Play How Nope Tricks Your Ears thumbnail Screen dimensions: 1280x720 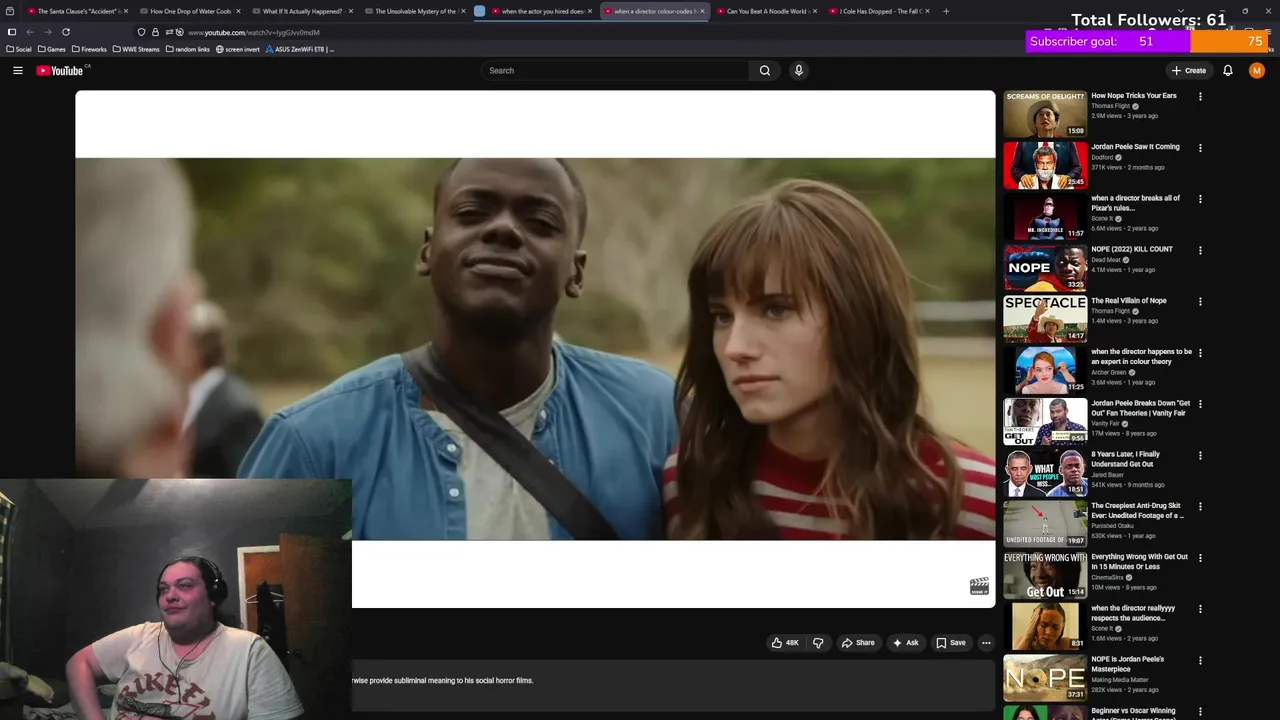click(x=1045, y=114)
